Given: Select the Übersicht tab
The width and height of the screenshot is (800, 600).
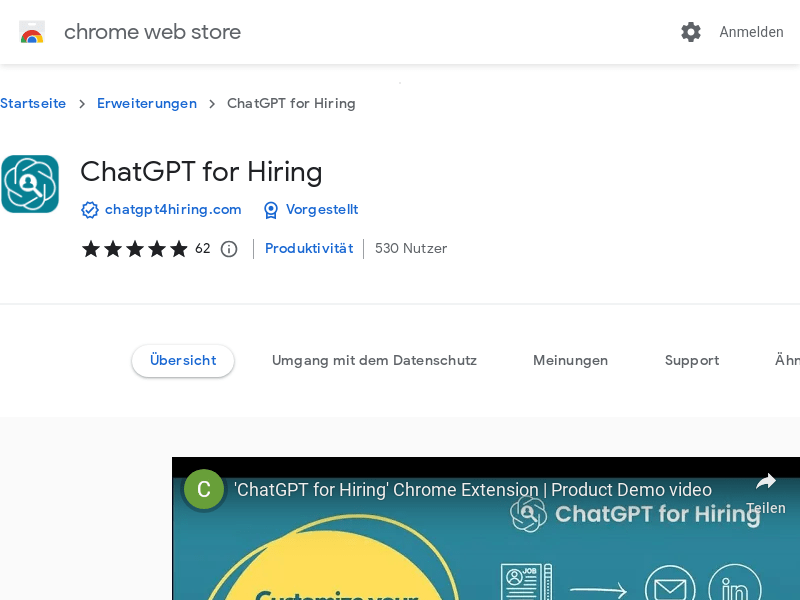Looking at the screenshot, I should coord(183,361).
